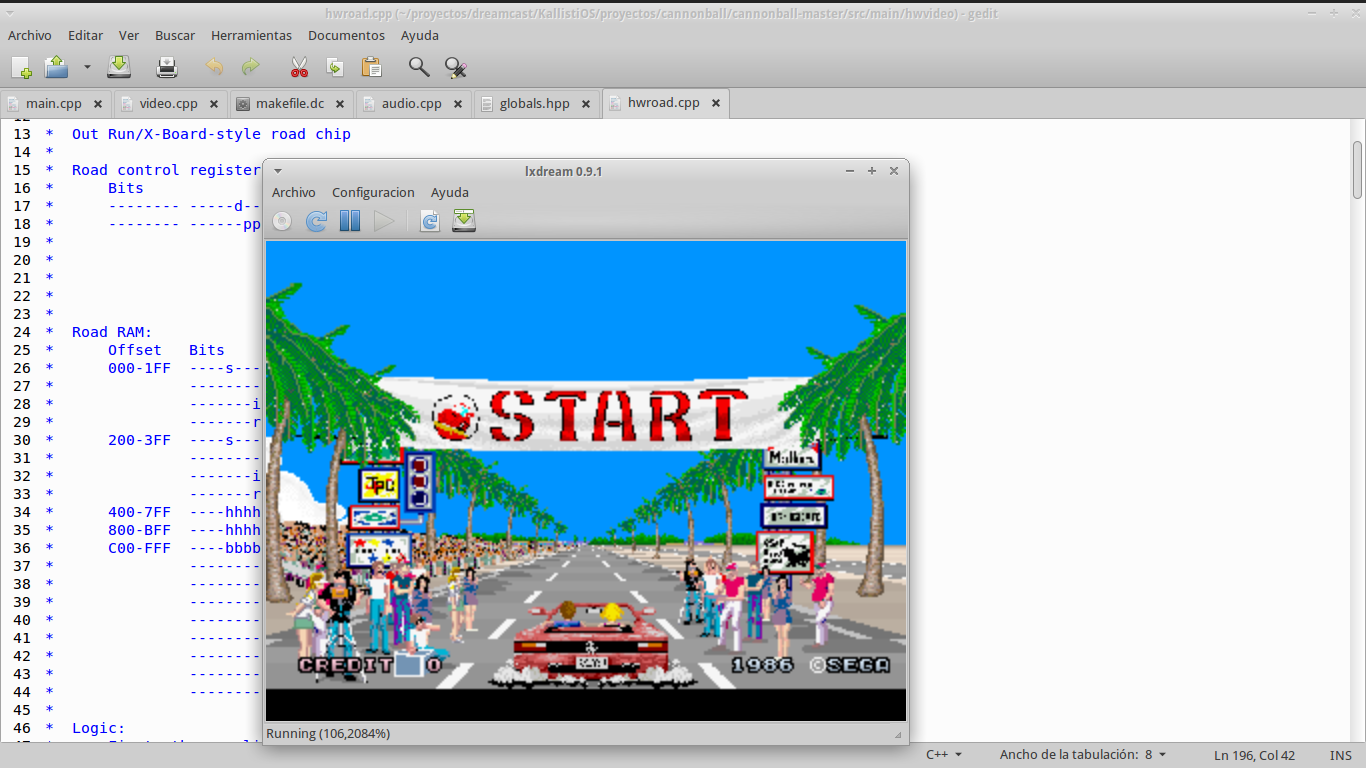Close the main.cpp tab
The image size is (1366, 768).
[x=98, y=104]
